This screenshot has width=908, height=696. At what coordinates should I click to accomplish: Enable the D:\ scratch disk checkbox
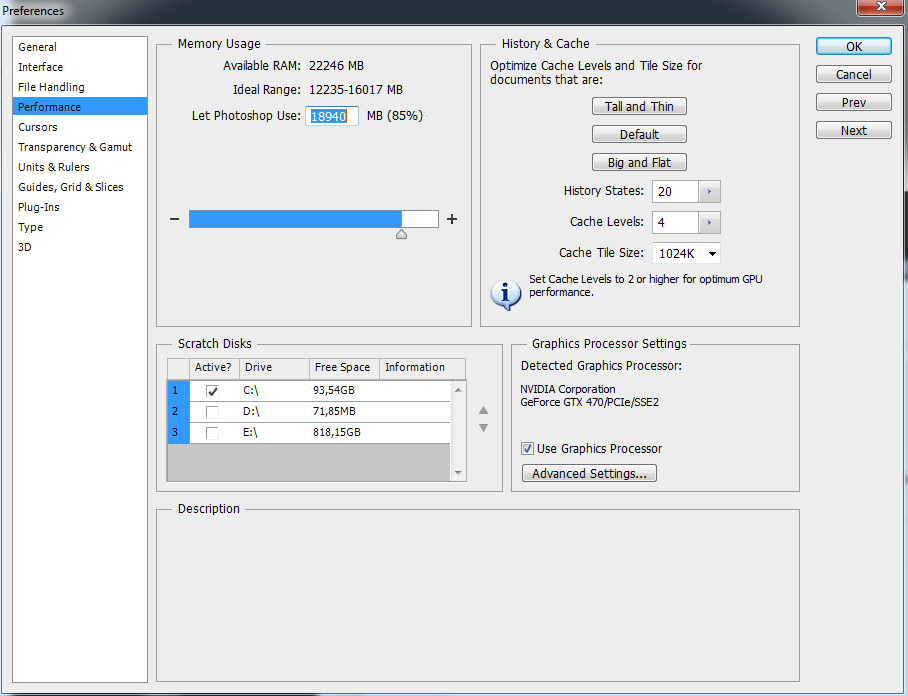(212, 412)
